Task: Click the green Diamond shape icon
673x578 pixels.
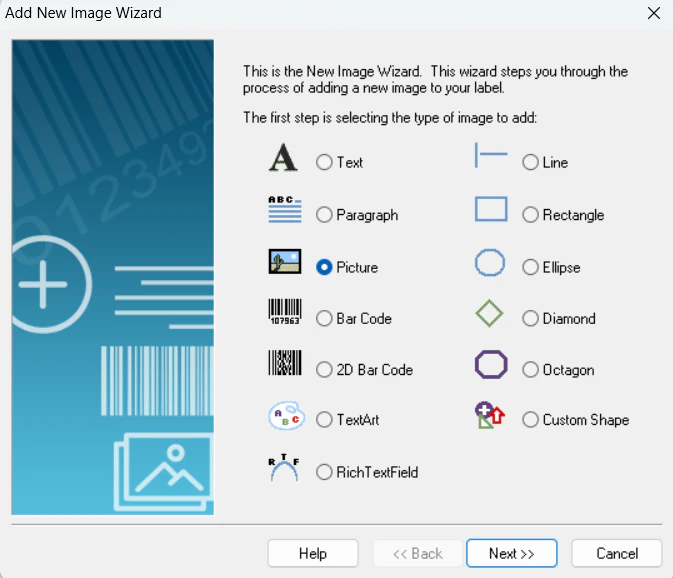Action: pyautogui.click(x=489, y=314)
